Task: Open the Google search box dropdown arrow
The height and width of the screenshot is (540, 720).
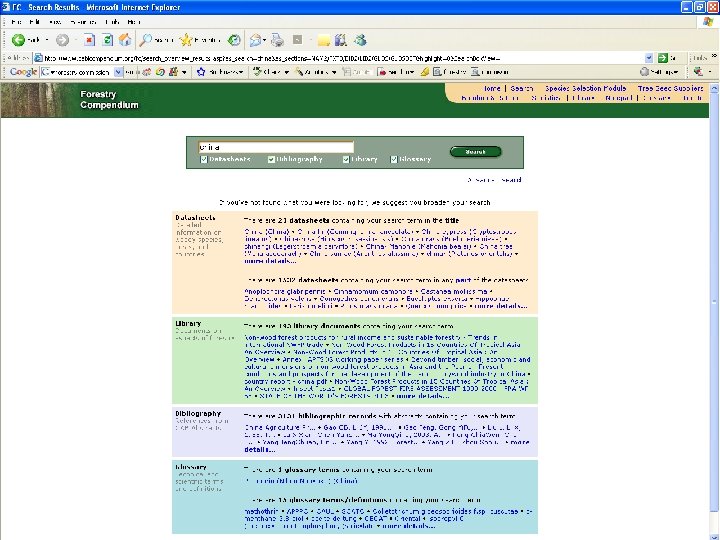Action: coord(118,72)
